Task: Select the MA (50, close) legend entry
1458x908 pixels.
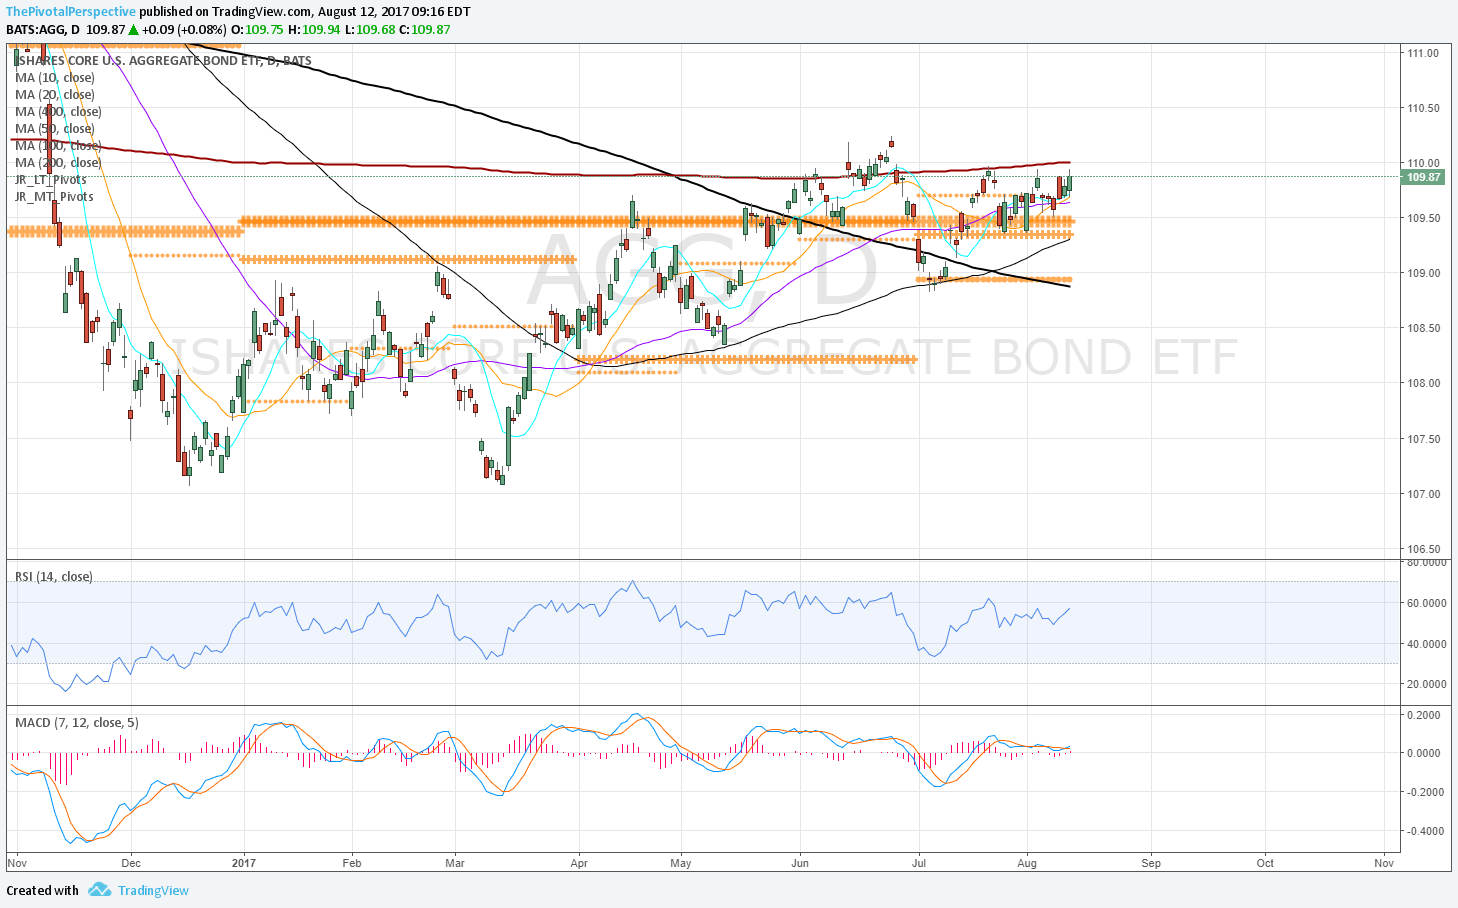Action: [55, 129]
